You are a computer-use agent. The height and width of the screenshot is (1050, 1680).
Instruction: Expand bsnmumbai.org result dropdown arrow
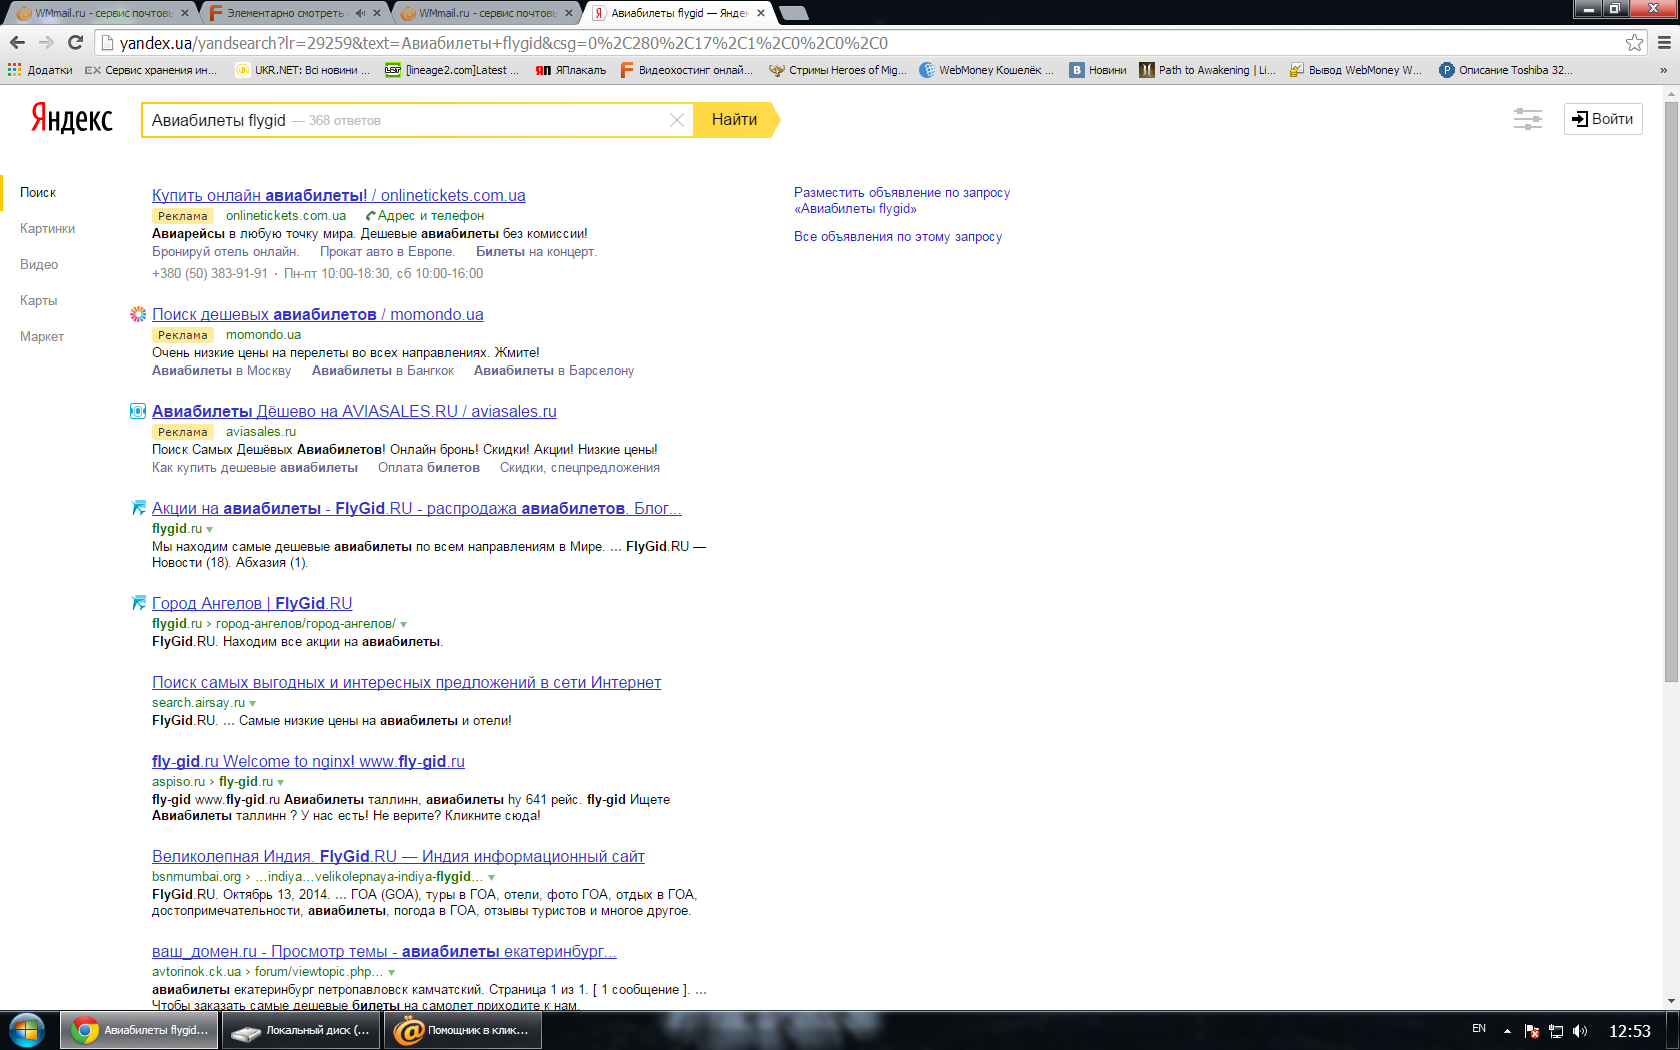pos(492,877)
